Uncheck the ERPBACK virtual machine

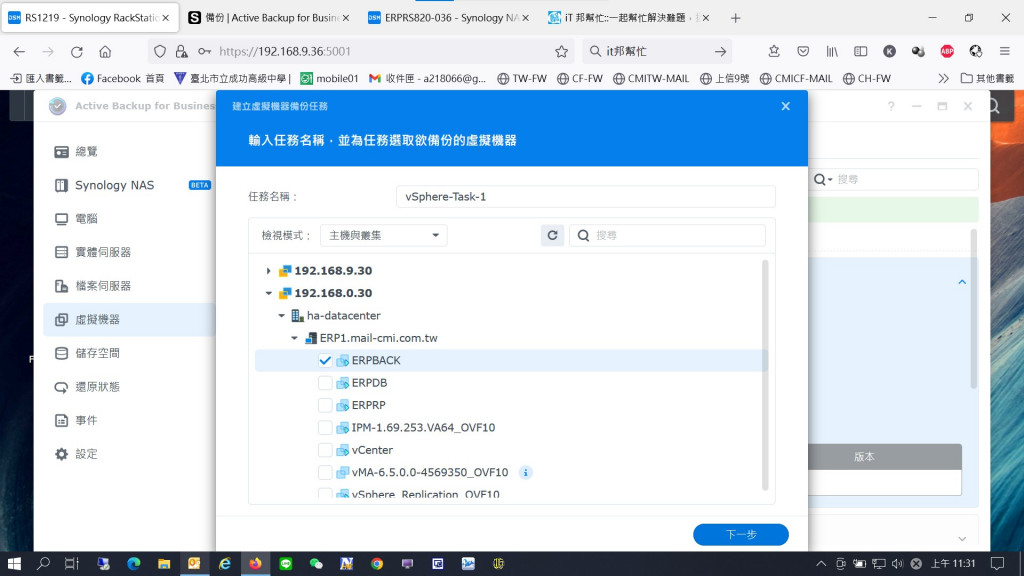pyautogui.click(x=325, y=360)
